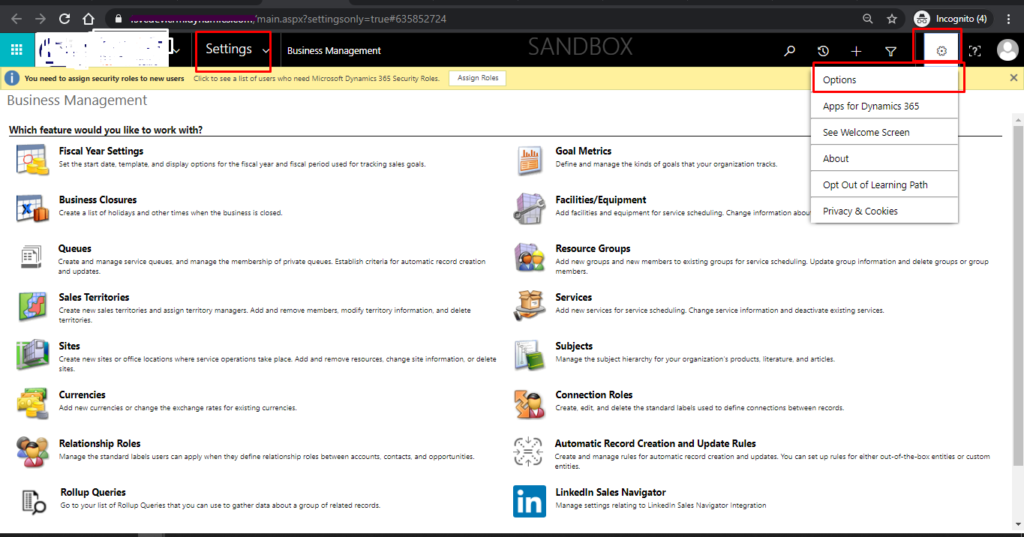Image resolution: width=1024 pixels, height=537 pixels.
Task: Click the Rollup Queries icon
Action: [33, 502]
